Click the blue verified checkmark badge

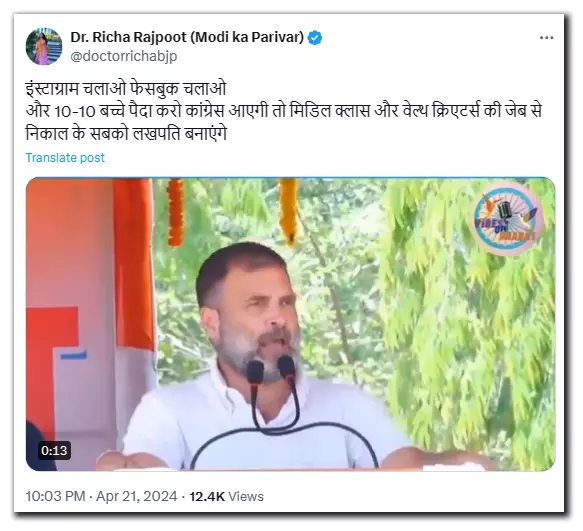click(315, 38)
